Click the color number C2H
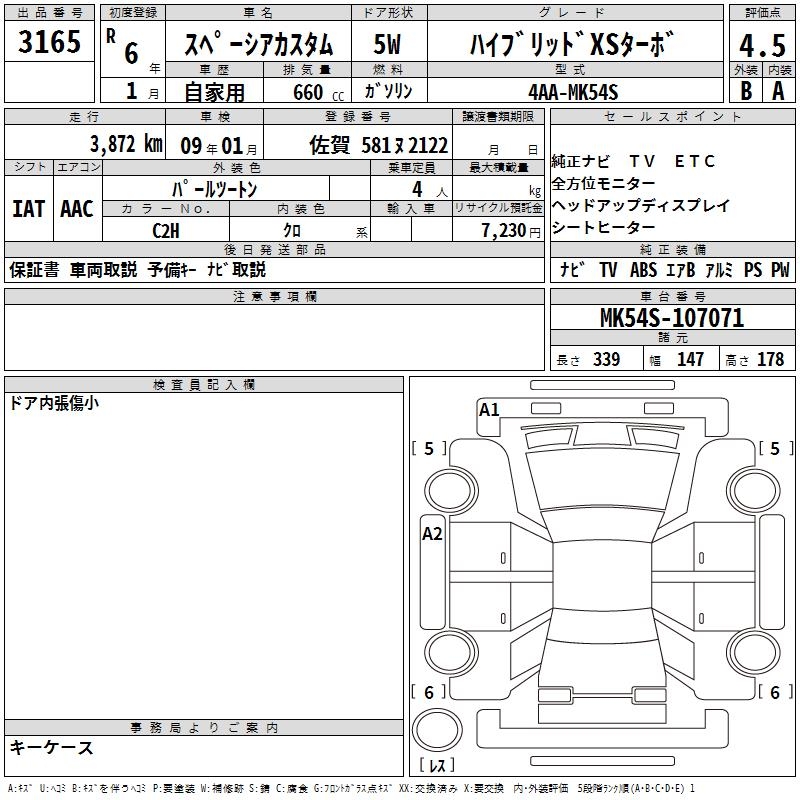 [166, 231]
